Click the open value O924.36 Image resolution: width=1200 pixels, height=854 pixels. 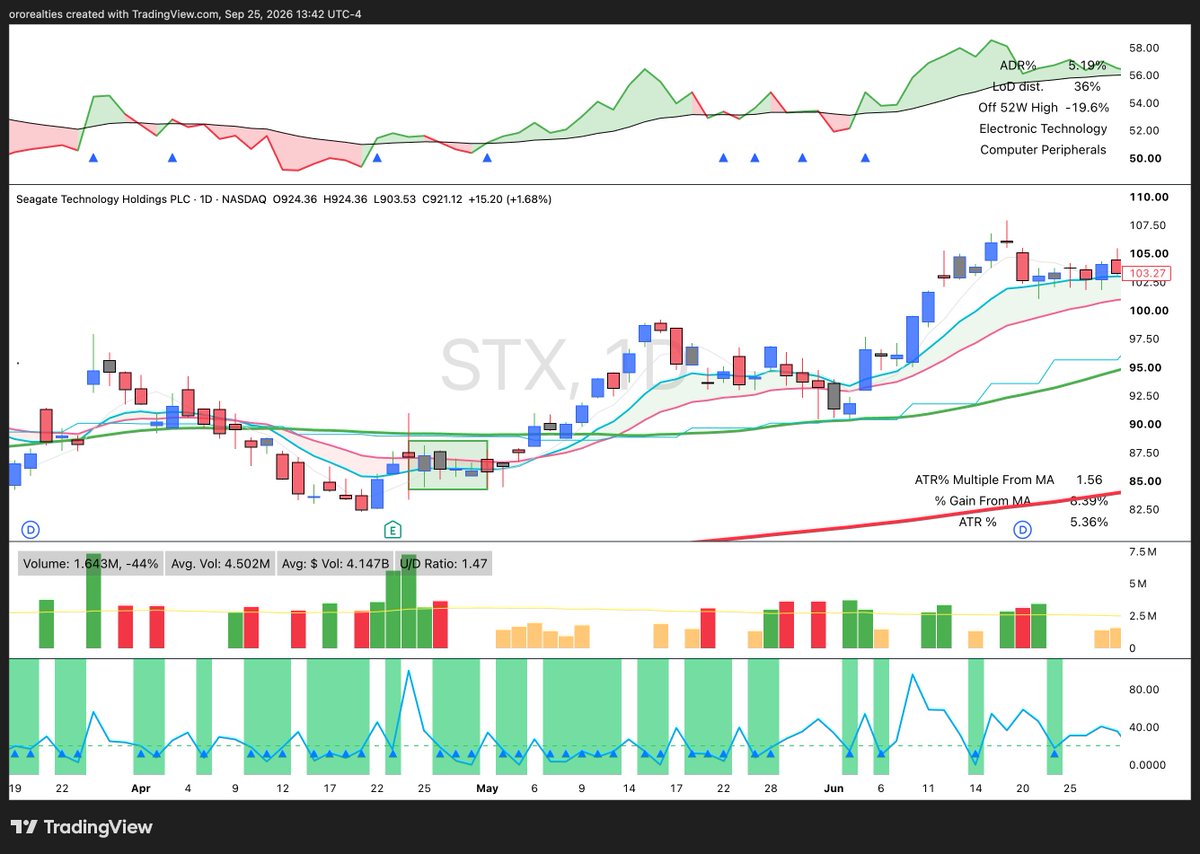[296, 200]
